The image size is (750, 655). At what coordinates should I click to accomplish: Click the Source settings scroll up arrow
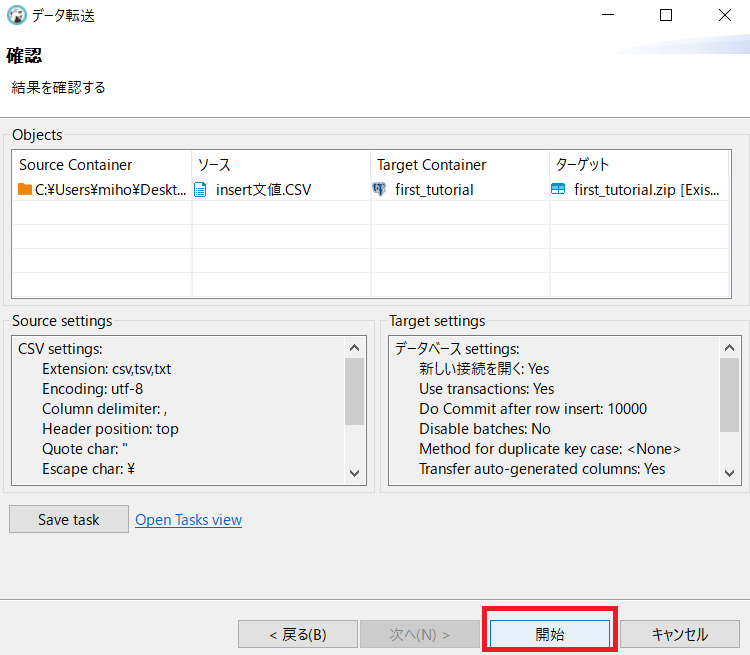coord(354,348)
